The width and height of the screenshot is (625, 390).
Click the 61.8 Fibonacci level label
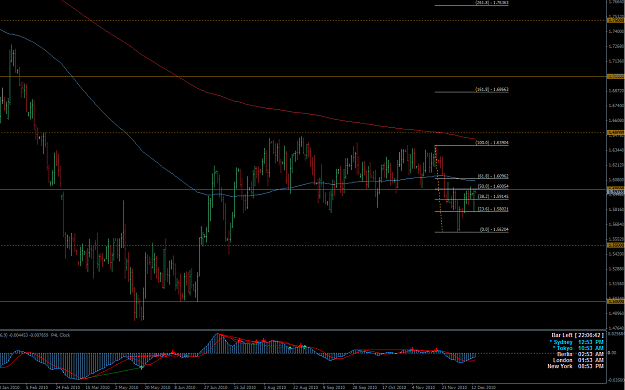coord(493,176)
